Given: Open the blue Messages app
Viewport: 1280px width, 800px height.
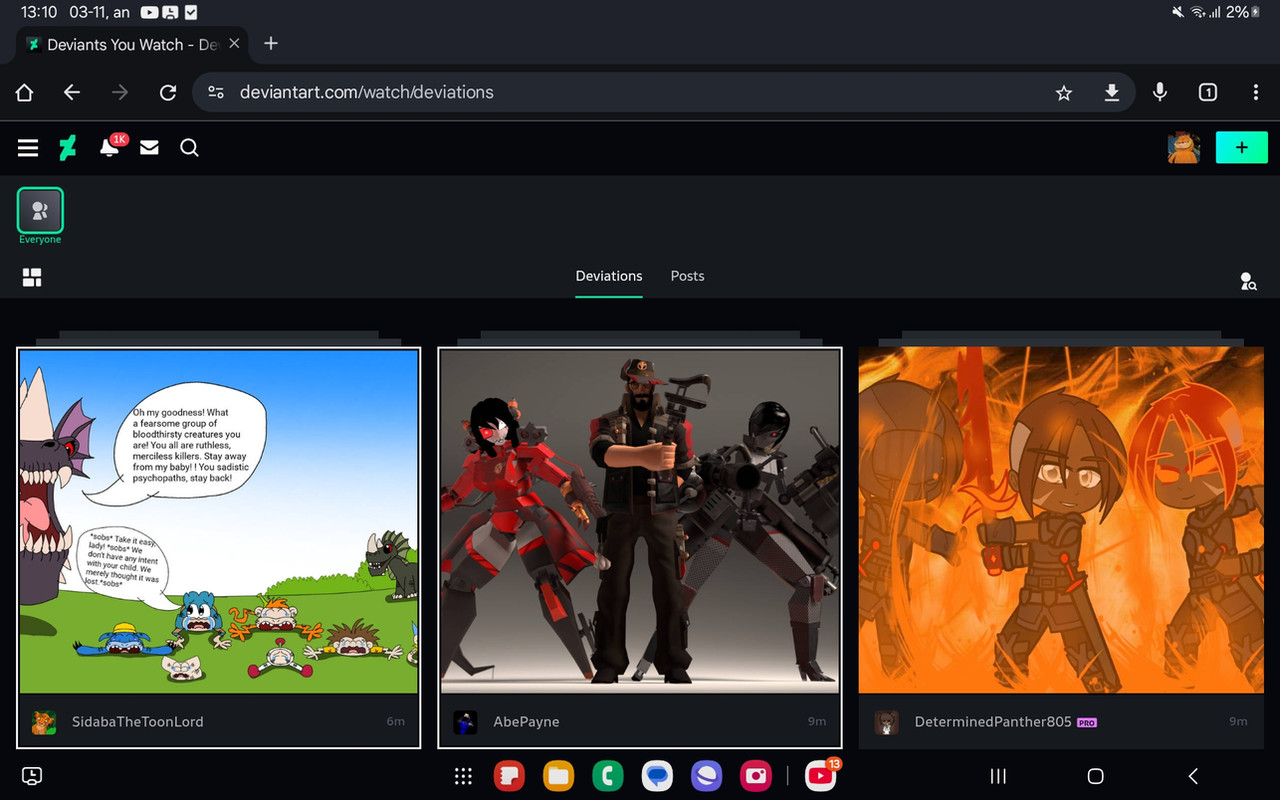Looking at the screenshot, I should 657,776.
